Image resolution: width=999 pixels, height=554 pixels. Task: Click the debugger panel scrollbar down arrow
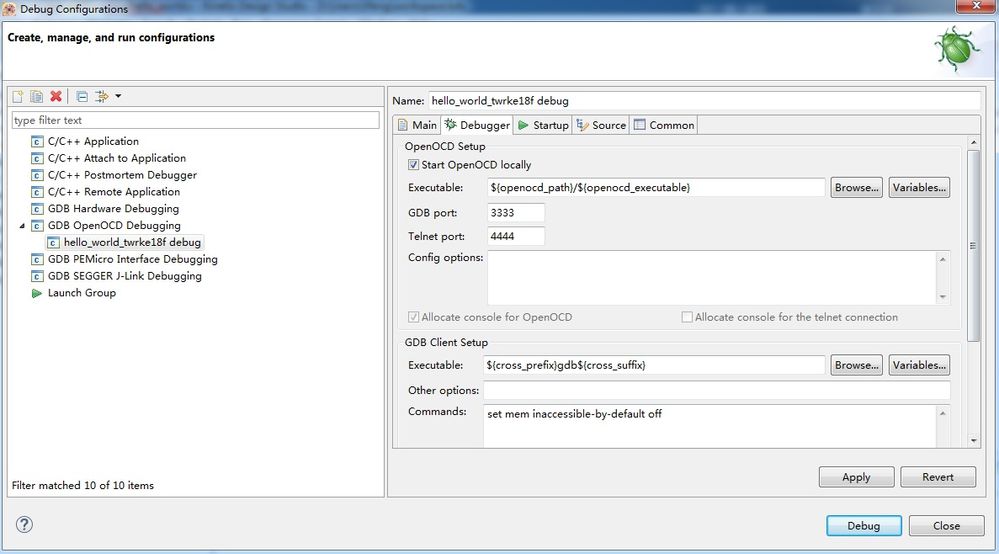[x=973, y=441]
